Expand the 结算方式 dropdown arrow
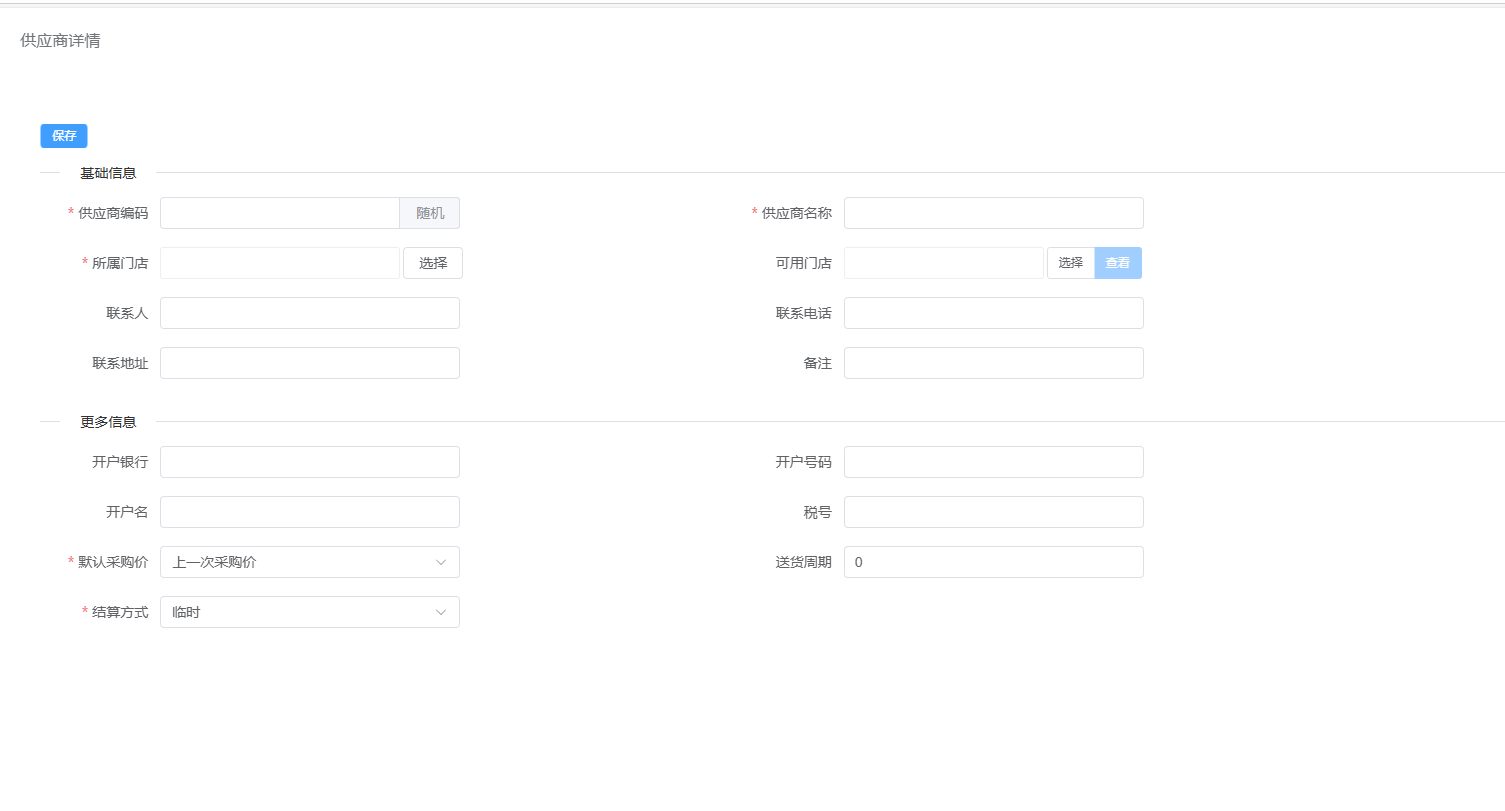 tap(441, 612)
